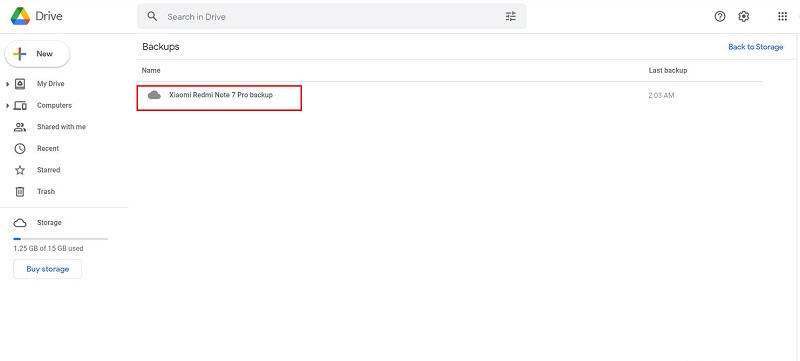Click the Google Drive logo
Screen dimensions: 800x361
tap(20, 16)
